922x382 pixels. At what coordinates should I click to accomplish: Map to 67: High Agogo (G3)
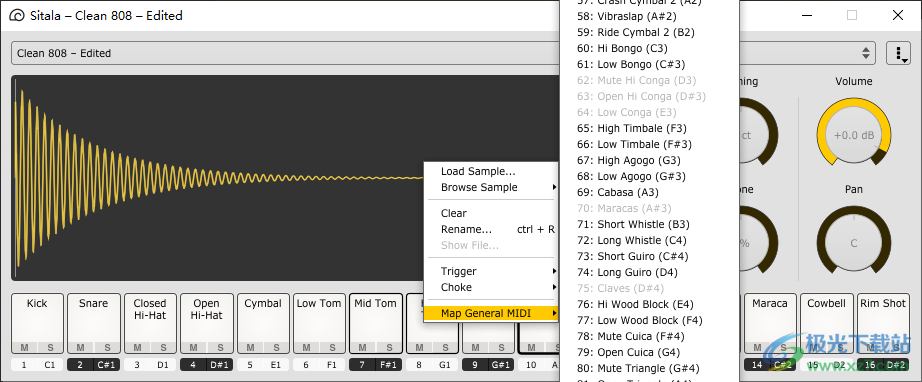(x=649, y=160)
